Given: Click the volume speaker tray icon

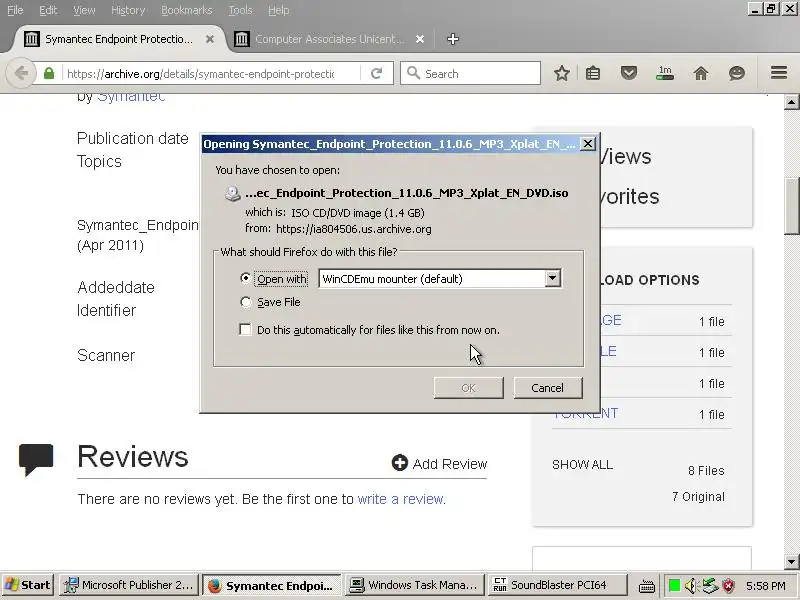Looking at the screenshot, I should pos(691,585).
